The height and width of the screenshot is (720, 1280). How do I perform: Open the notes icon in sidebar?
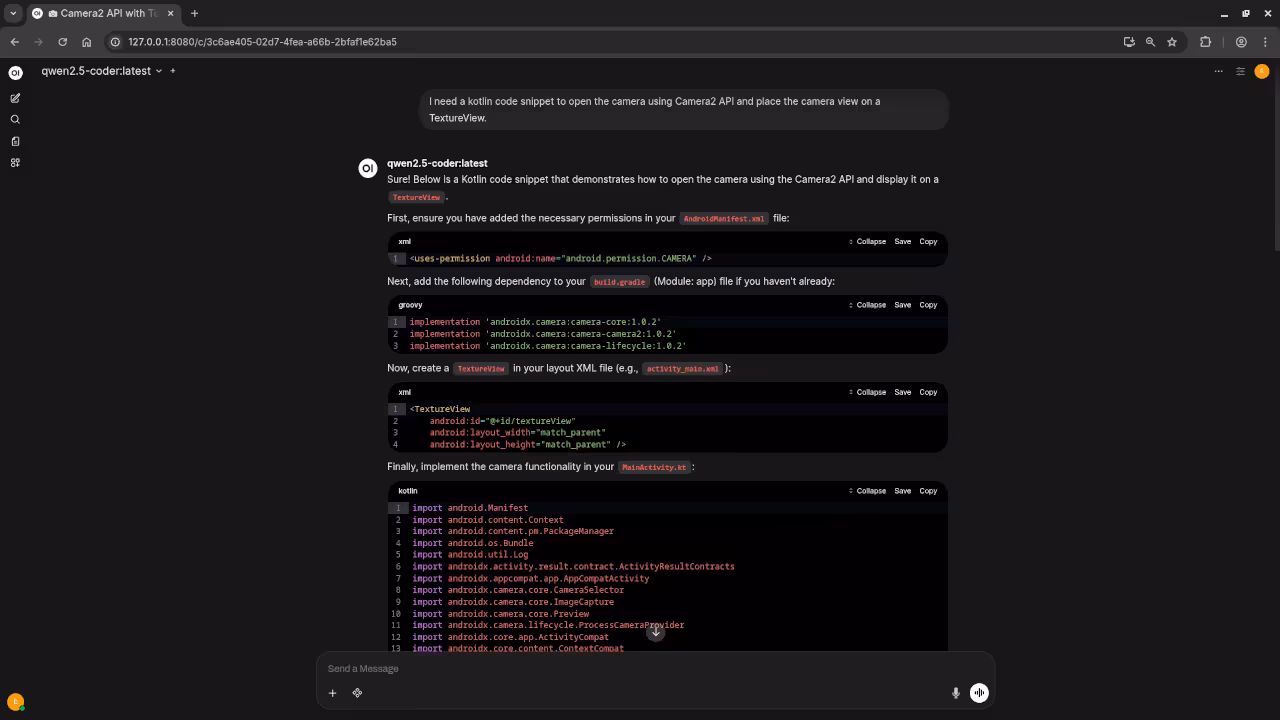15,141
